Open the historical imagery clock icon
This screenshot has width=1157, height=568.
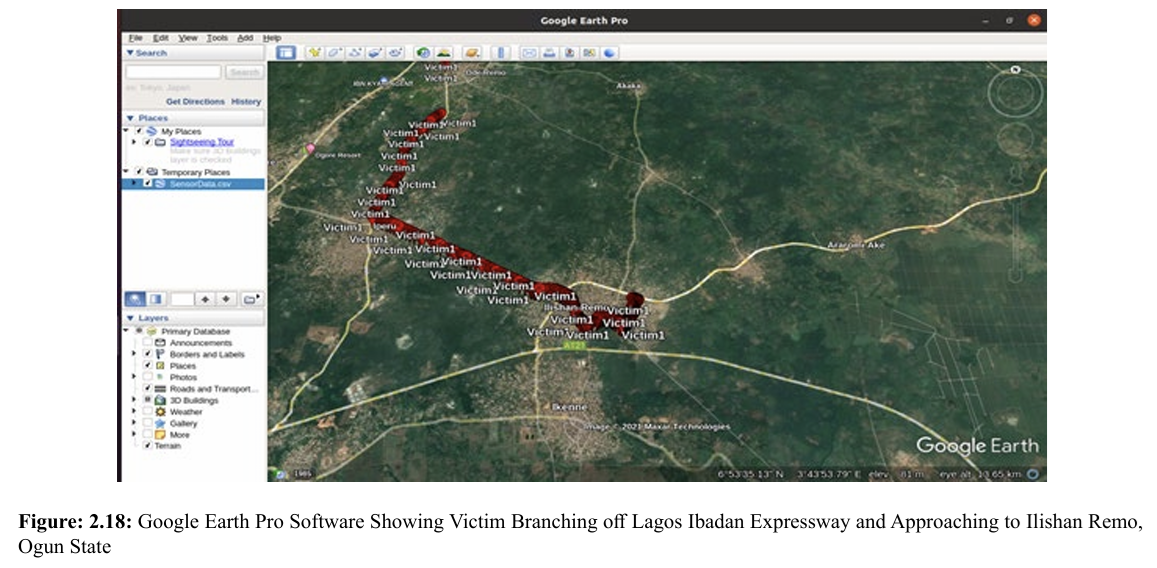[423, 52]
